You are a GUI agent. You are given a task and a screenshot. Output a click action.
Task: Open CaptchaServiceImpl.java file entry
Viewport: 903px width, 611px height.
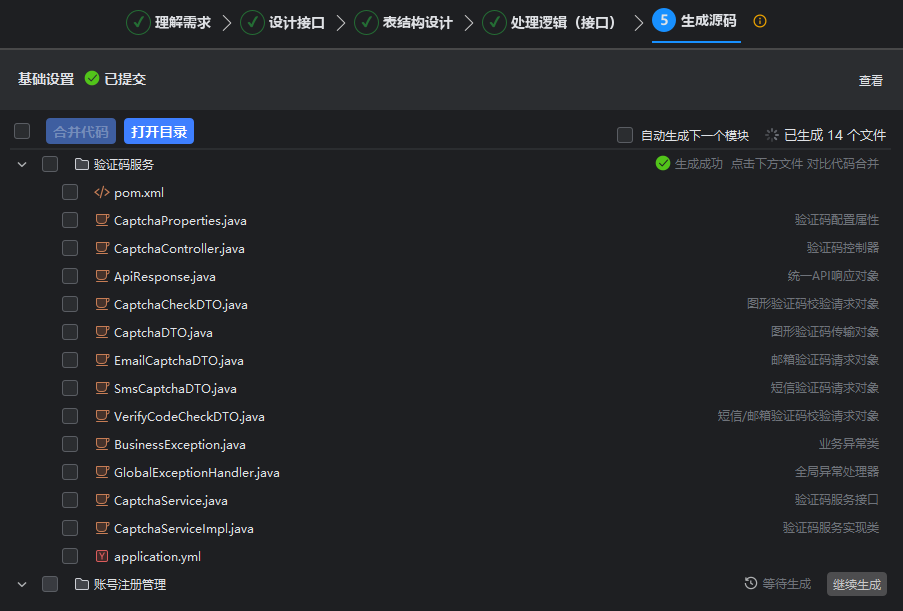tap(183, 528)
